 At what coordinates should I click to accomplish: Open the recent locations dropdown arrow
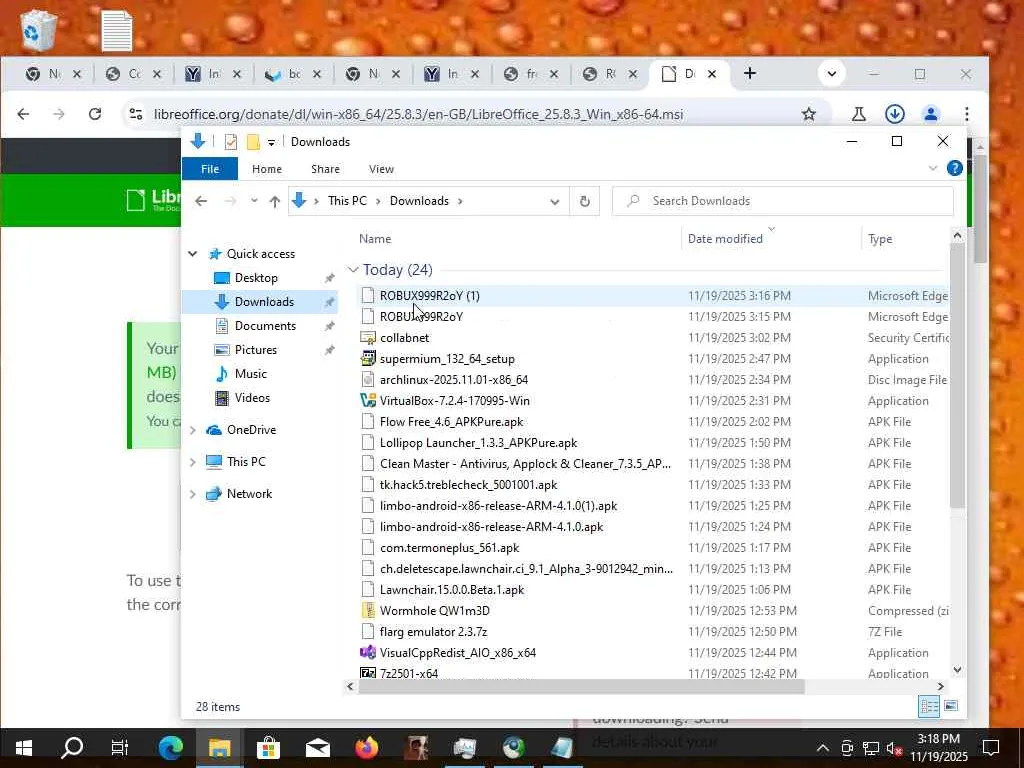click(x=254, y=201)
